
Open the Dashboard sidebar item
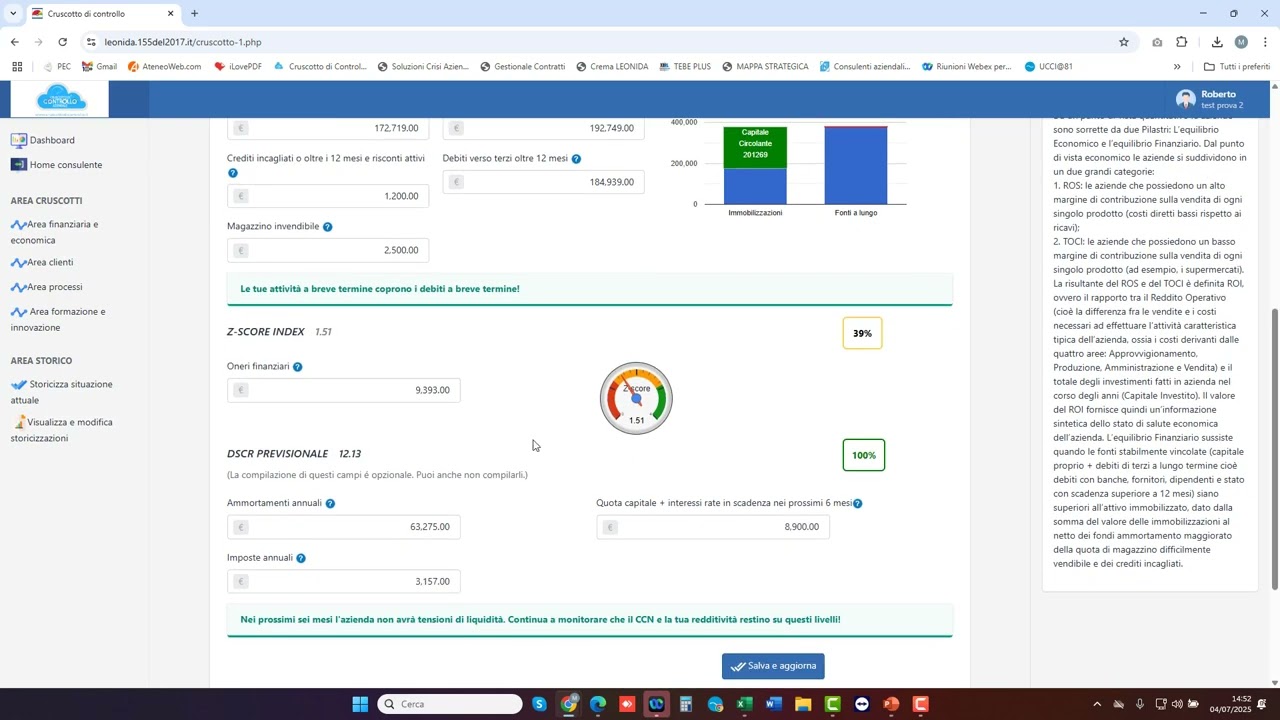pyautogui.click(x=52, y=140)
